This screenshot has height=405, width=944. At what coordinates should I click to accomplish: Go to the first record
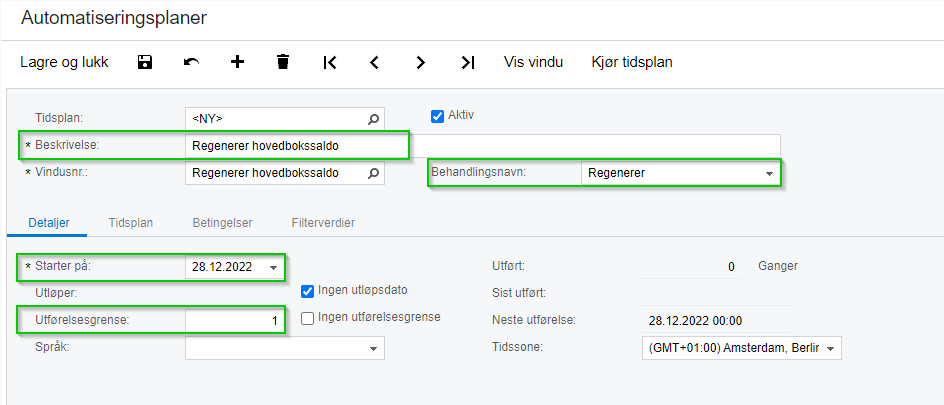tap(329, 62)
